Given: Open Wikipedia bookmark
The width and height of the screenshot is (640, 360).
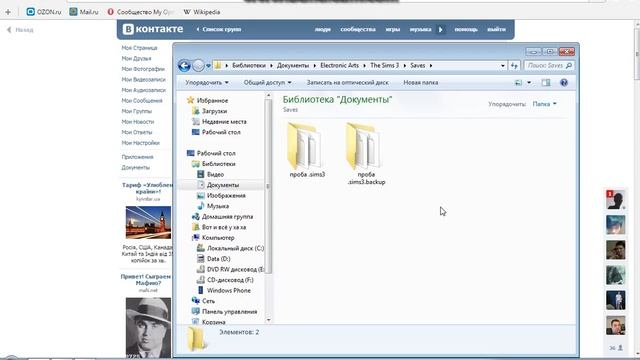Looking at the screenshot, I should point(202,12).
